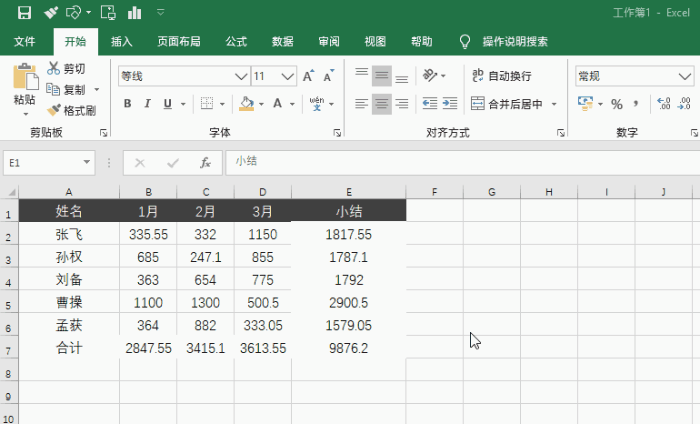This screenshot has width=700, height=424.
Task: Select column F header
Action: [434, 192]
